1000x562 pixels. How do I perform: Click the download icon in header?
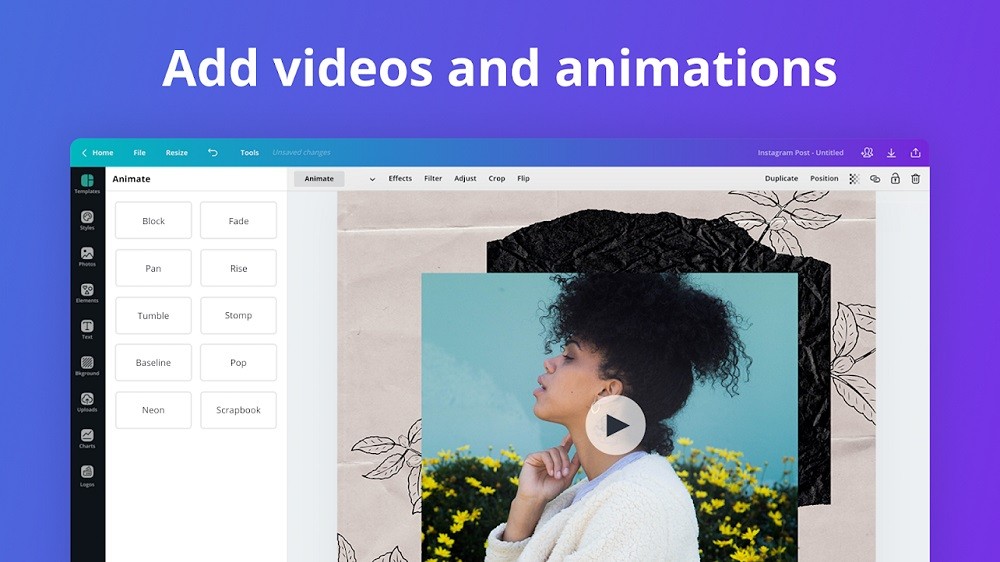tap(891, 153)
